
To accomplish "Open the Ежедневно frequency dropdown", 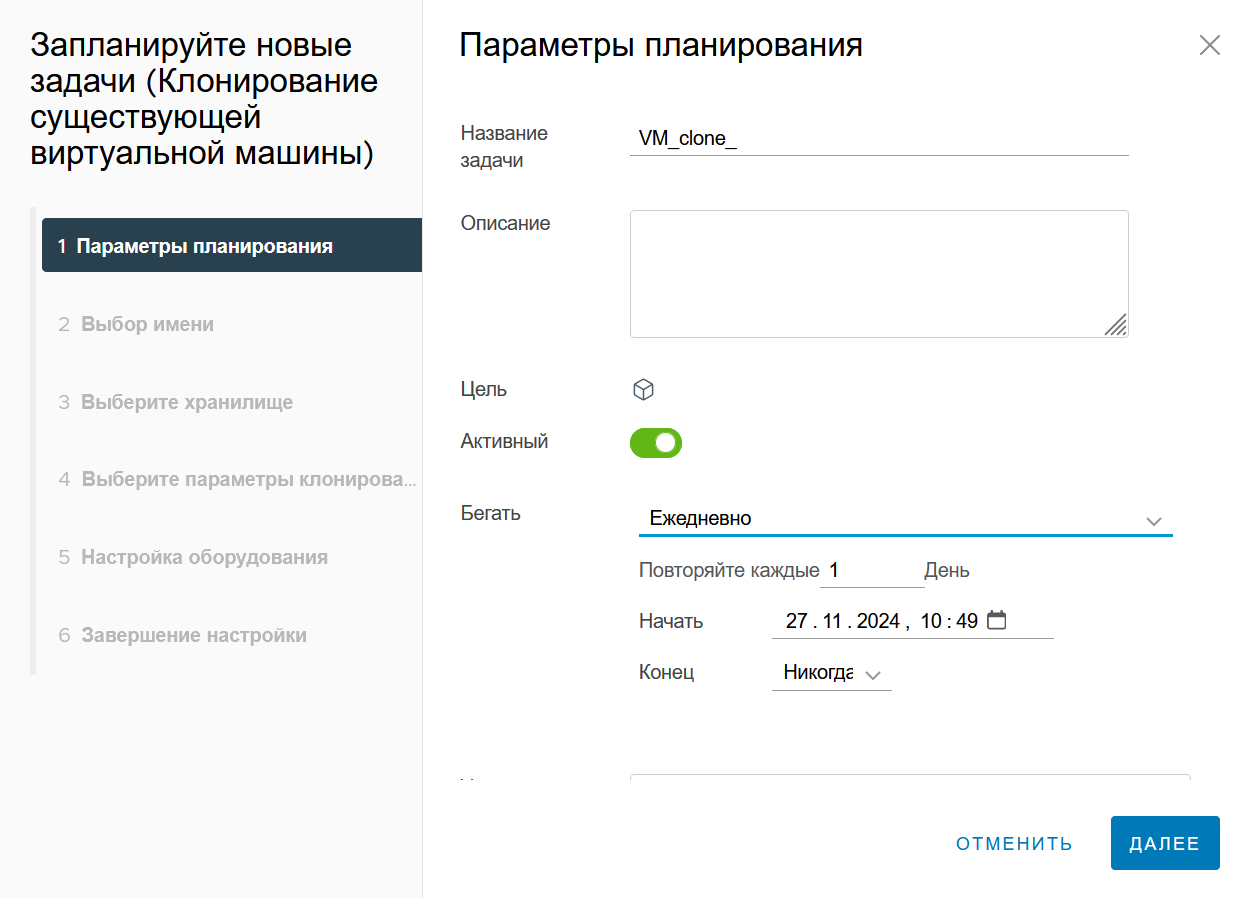I will tap(905, 519).
